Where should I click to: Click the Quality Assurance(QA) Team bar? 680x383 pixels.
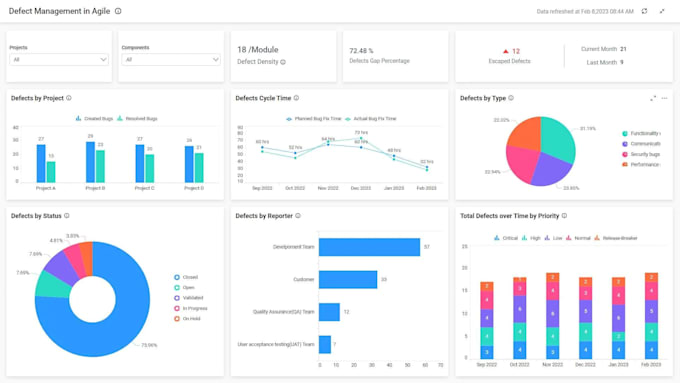[x=330, y=312]
